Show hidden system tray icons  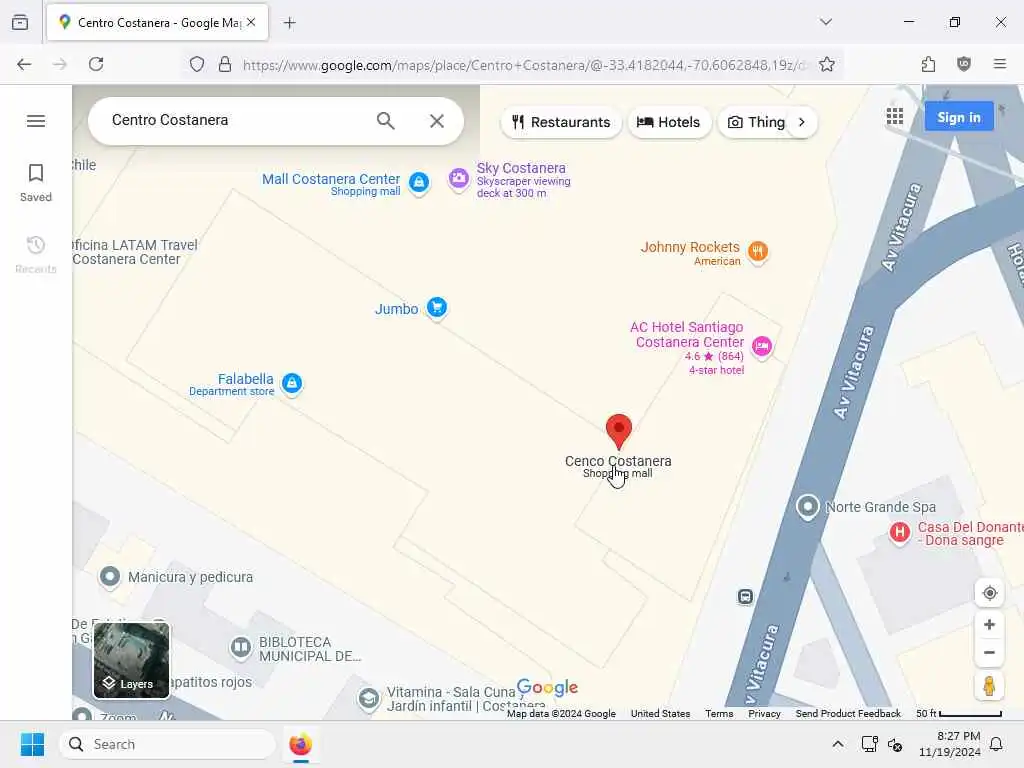pos(838,744)
